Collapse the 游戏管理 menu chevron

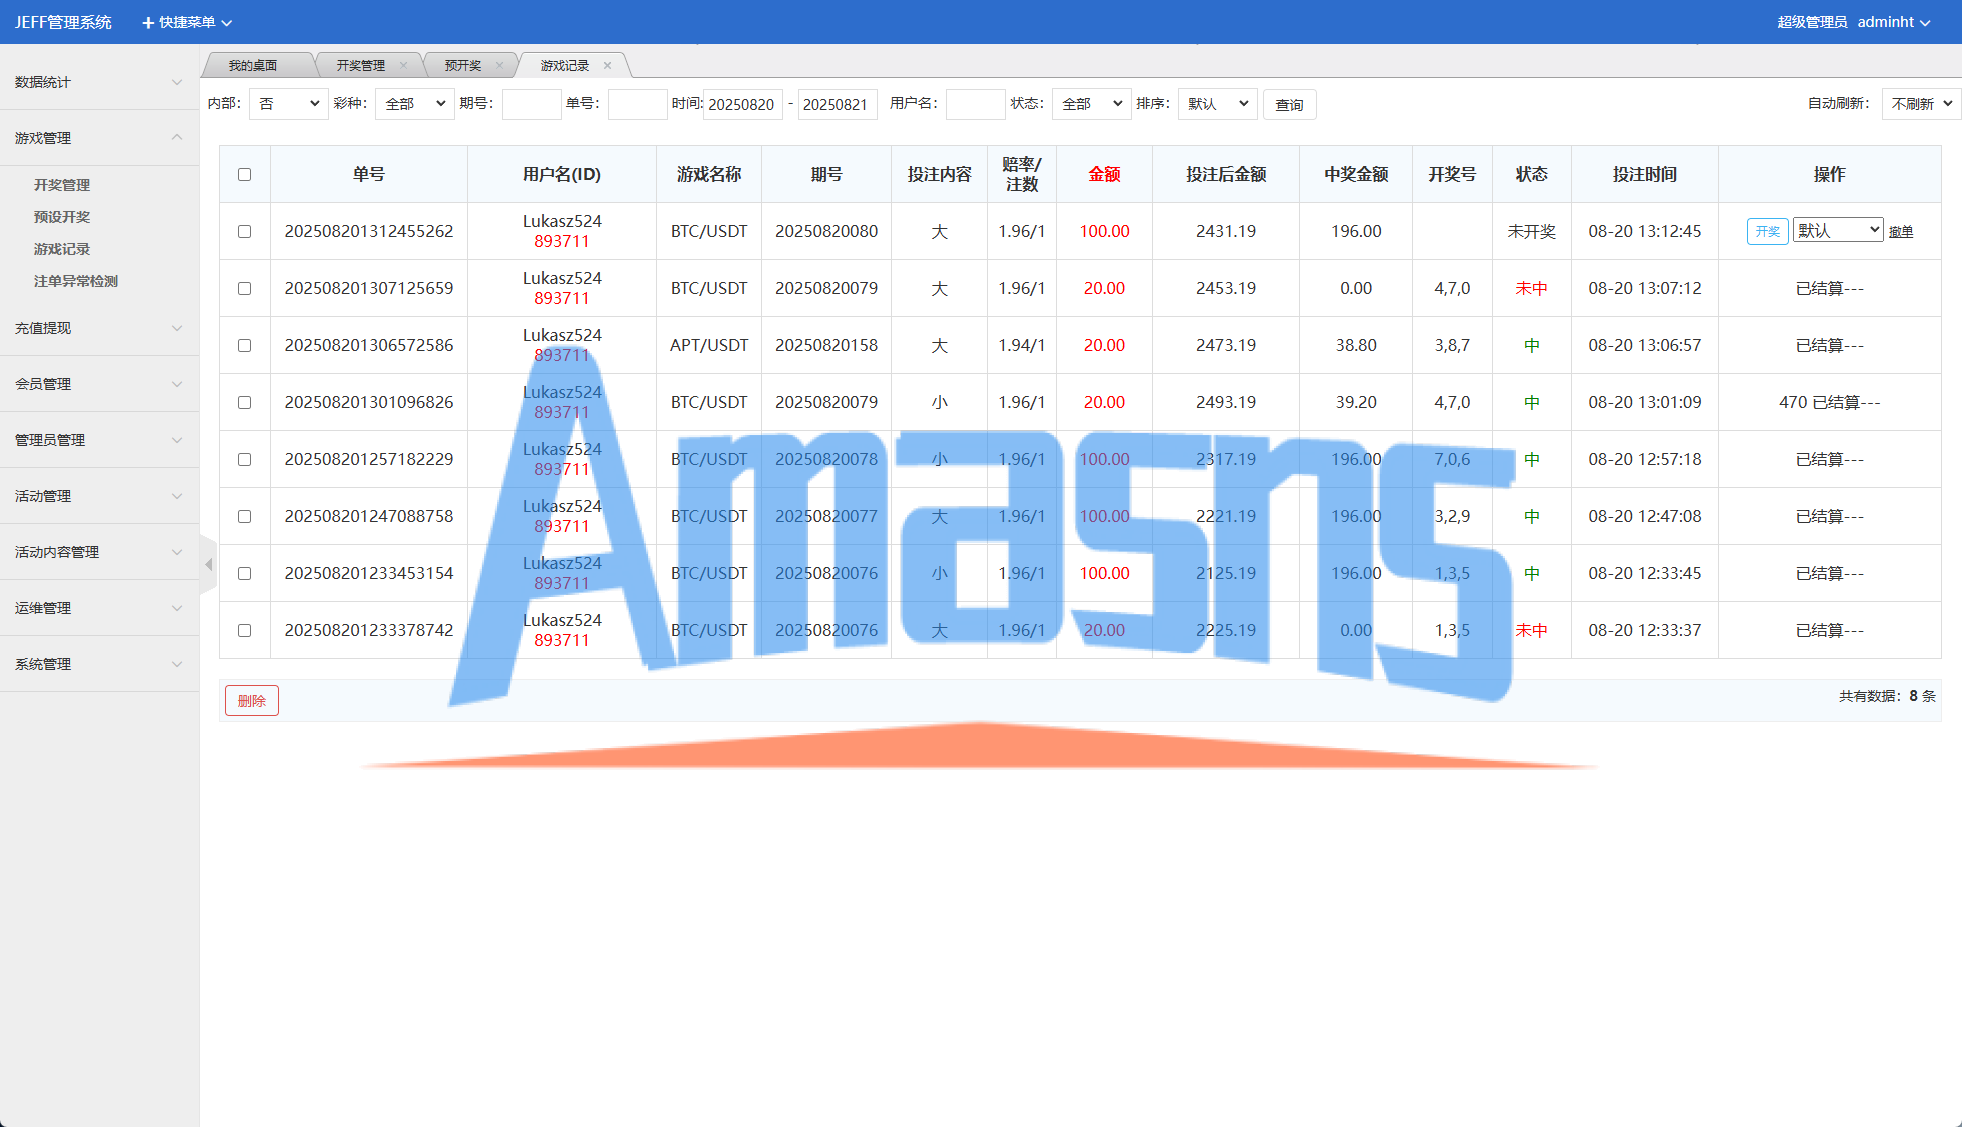coord(177,138)
